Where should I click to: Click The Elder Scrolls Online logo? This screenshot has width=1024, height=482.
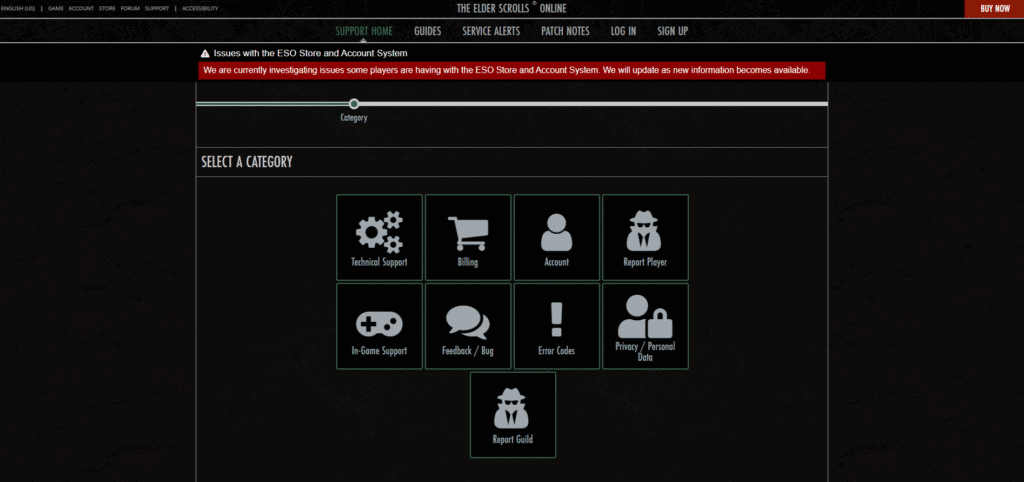click(511, 8)
